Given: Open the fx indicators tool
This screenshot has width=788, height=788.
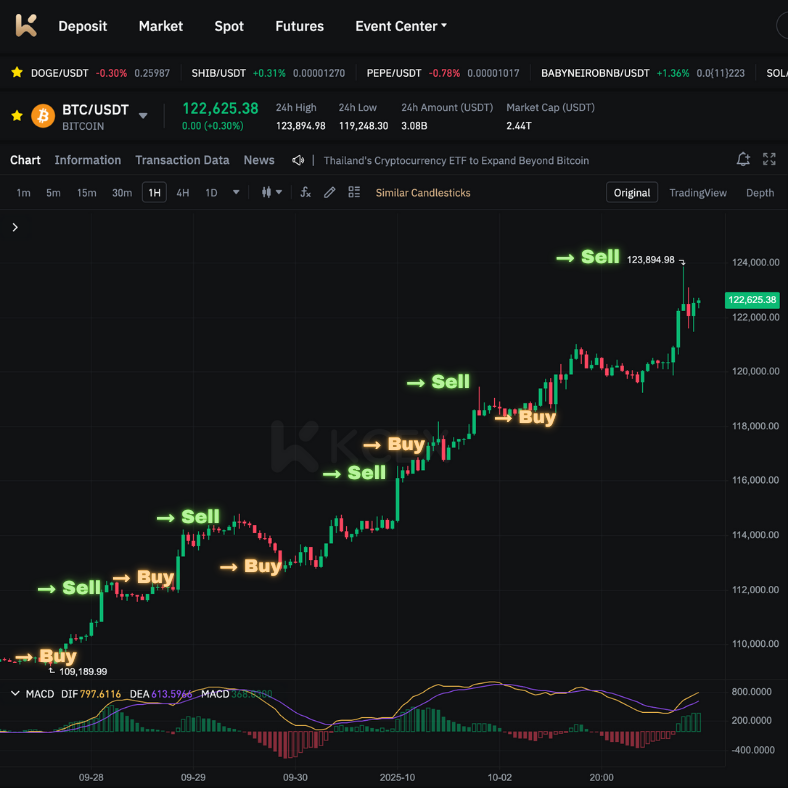Looking at the screenshot, I should (x=306, y=192).
